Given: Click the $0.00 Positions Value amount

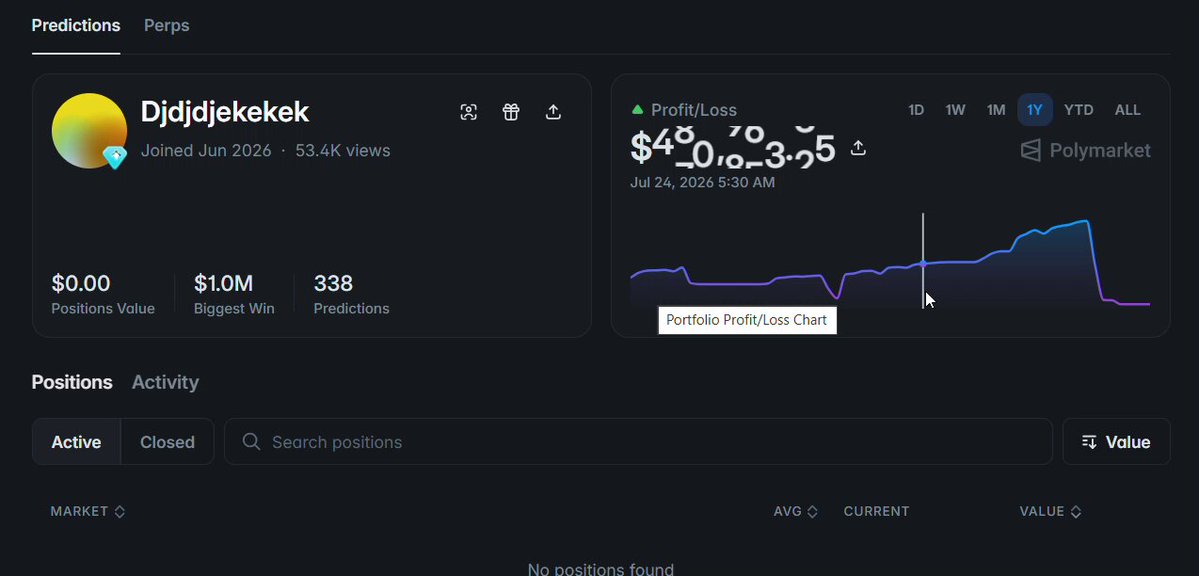Looking at the screenshot, I should pos(81,284).
